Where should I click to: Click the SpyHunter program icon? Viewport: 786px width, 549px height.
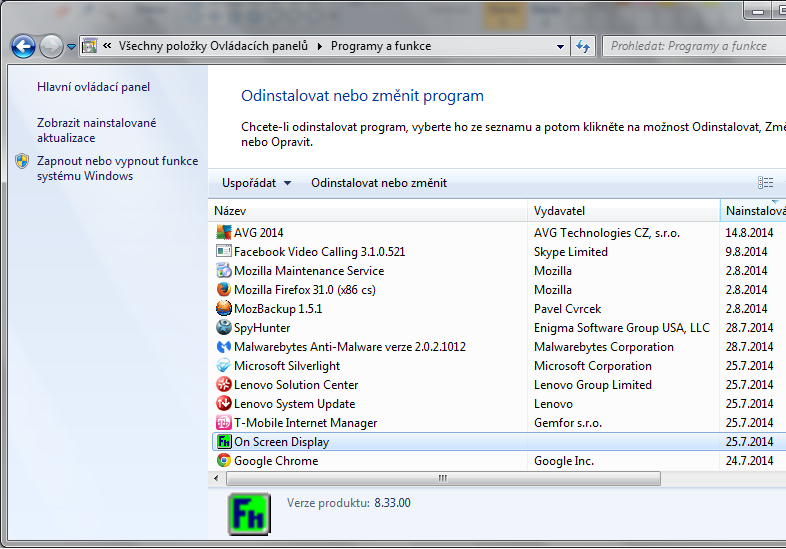[x=224, y=328]
